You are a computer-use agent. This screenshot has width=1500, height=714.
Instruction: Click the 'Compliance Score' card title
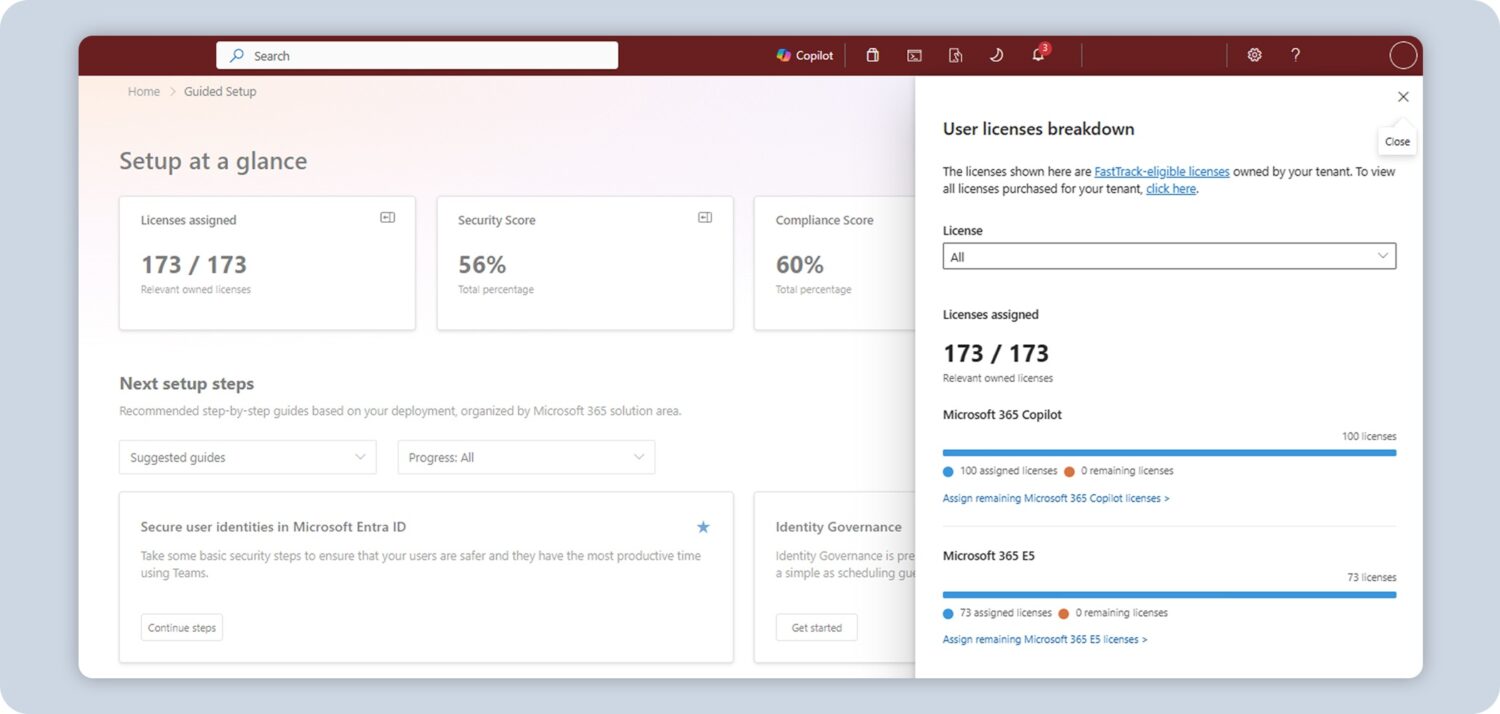(x=824, y=220)
